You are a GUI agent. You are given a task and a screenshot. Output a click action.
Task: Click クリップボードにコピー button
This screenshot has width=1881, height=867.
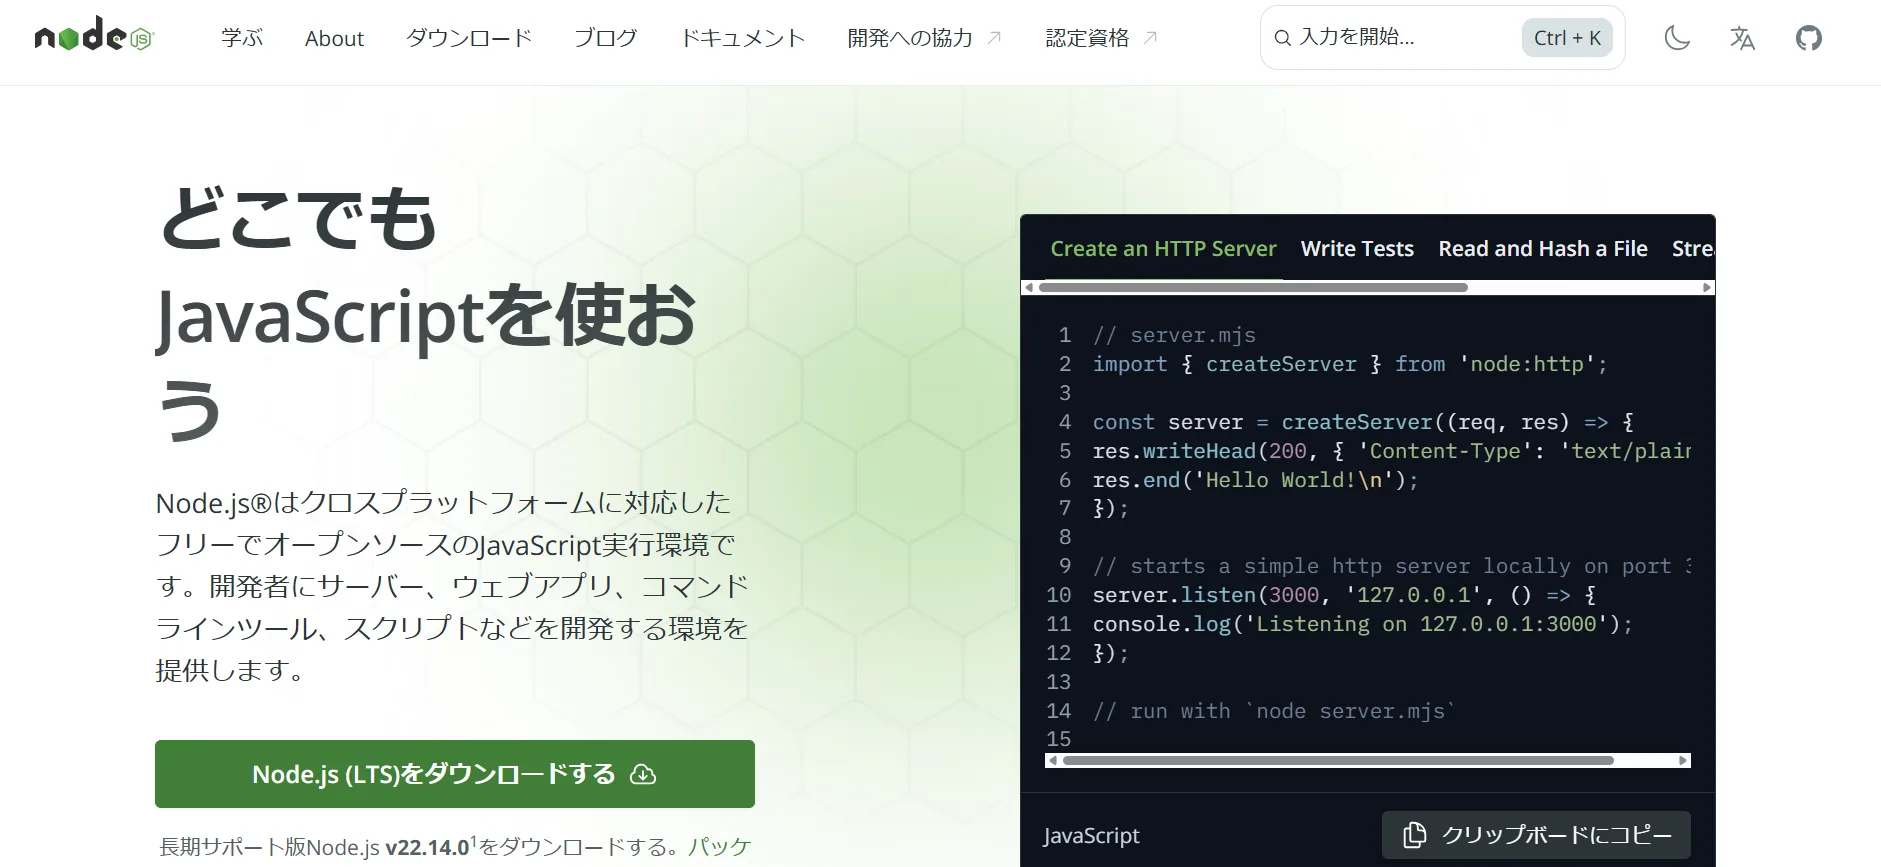click(1536, 835)
